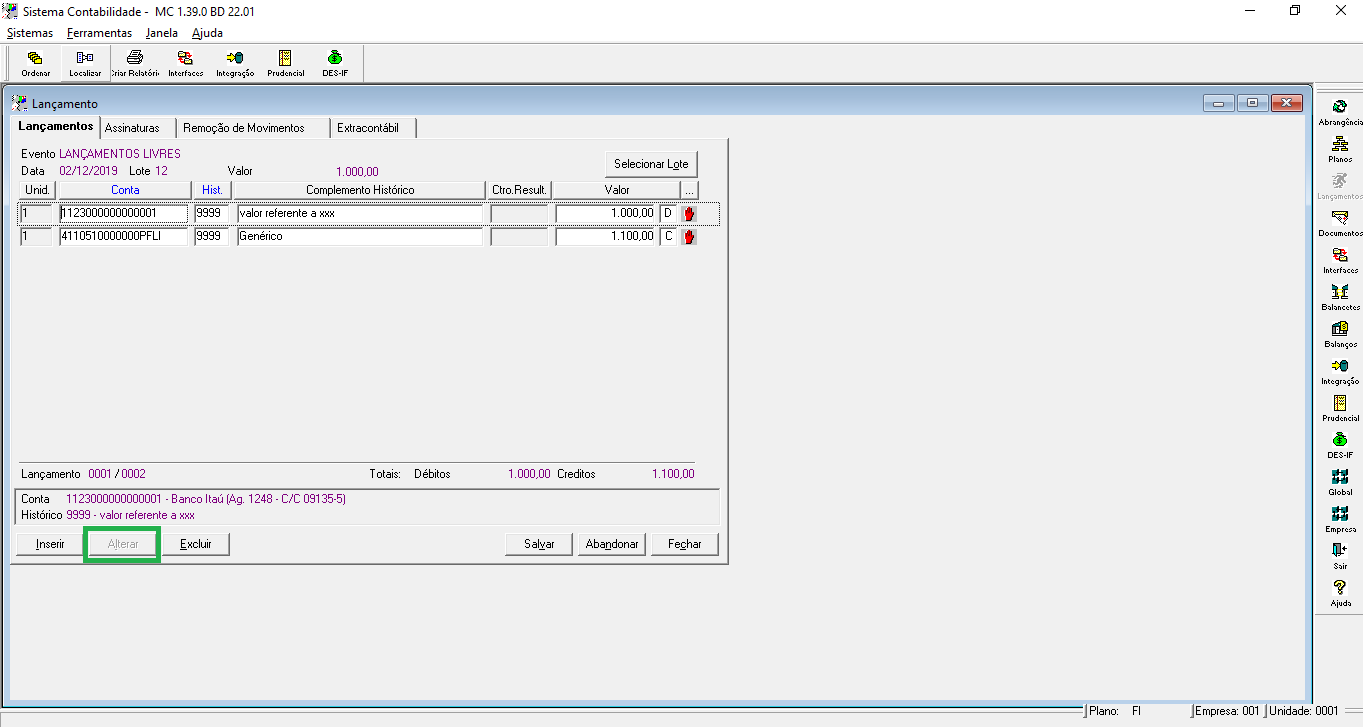The width and height of the screenshot is (1363, 728).
Task: Open the Ferramentas menu
Action: (x=99, y=33)
